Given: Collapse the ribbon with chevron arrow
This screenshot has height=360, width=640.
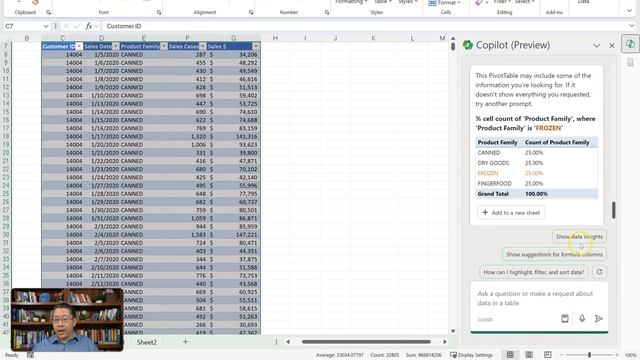Looking at the screenshot, I should pos(629,11).
